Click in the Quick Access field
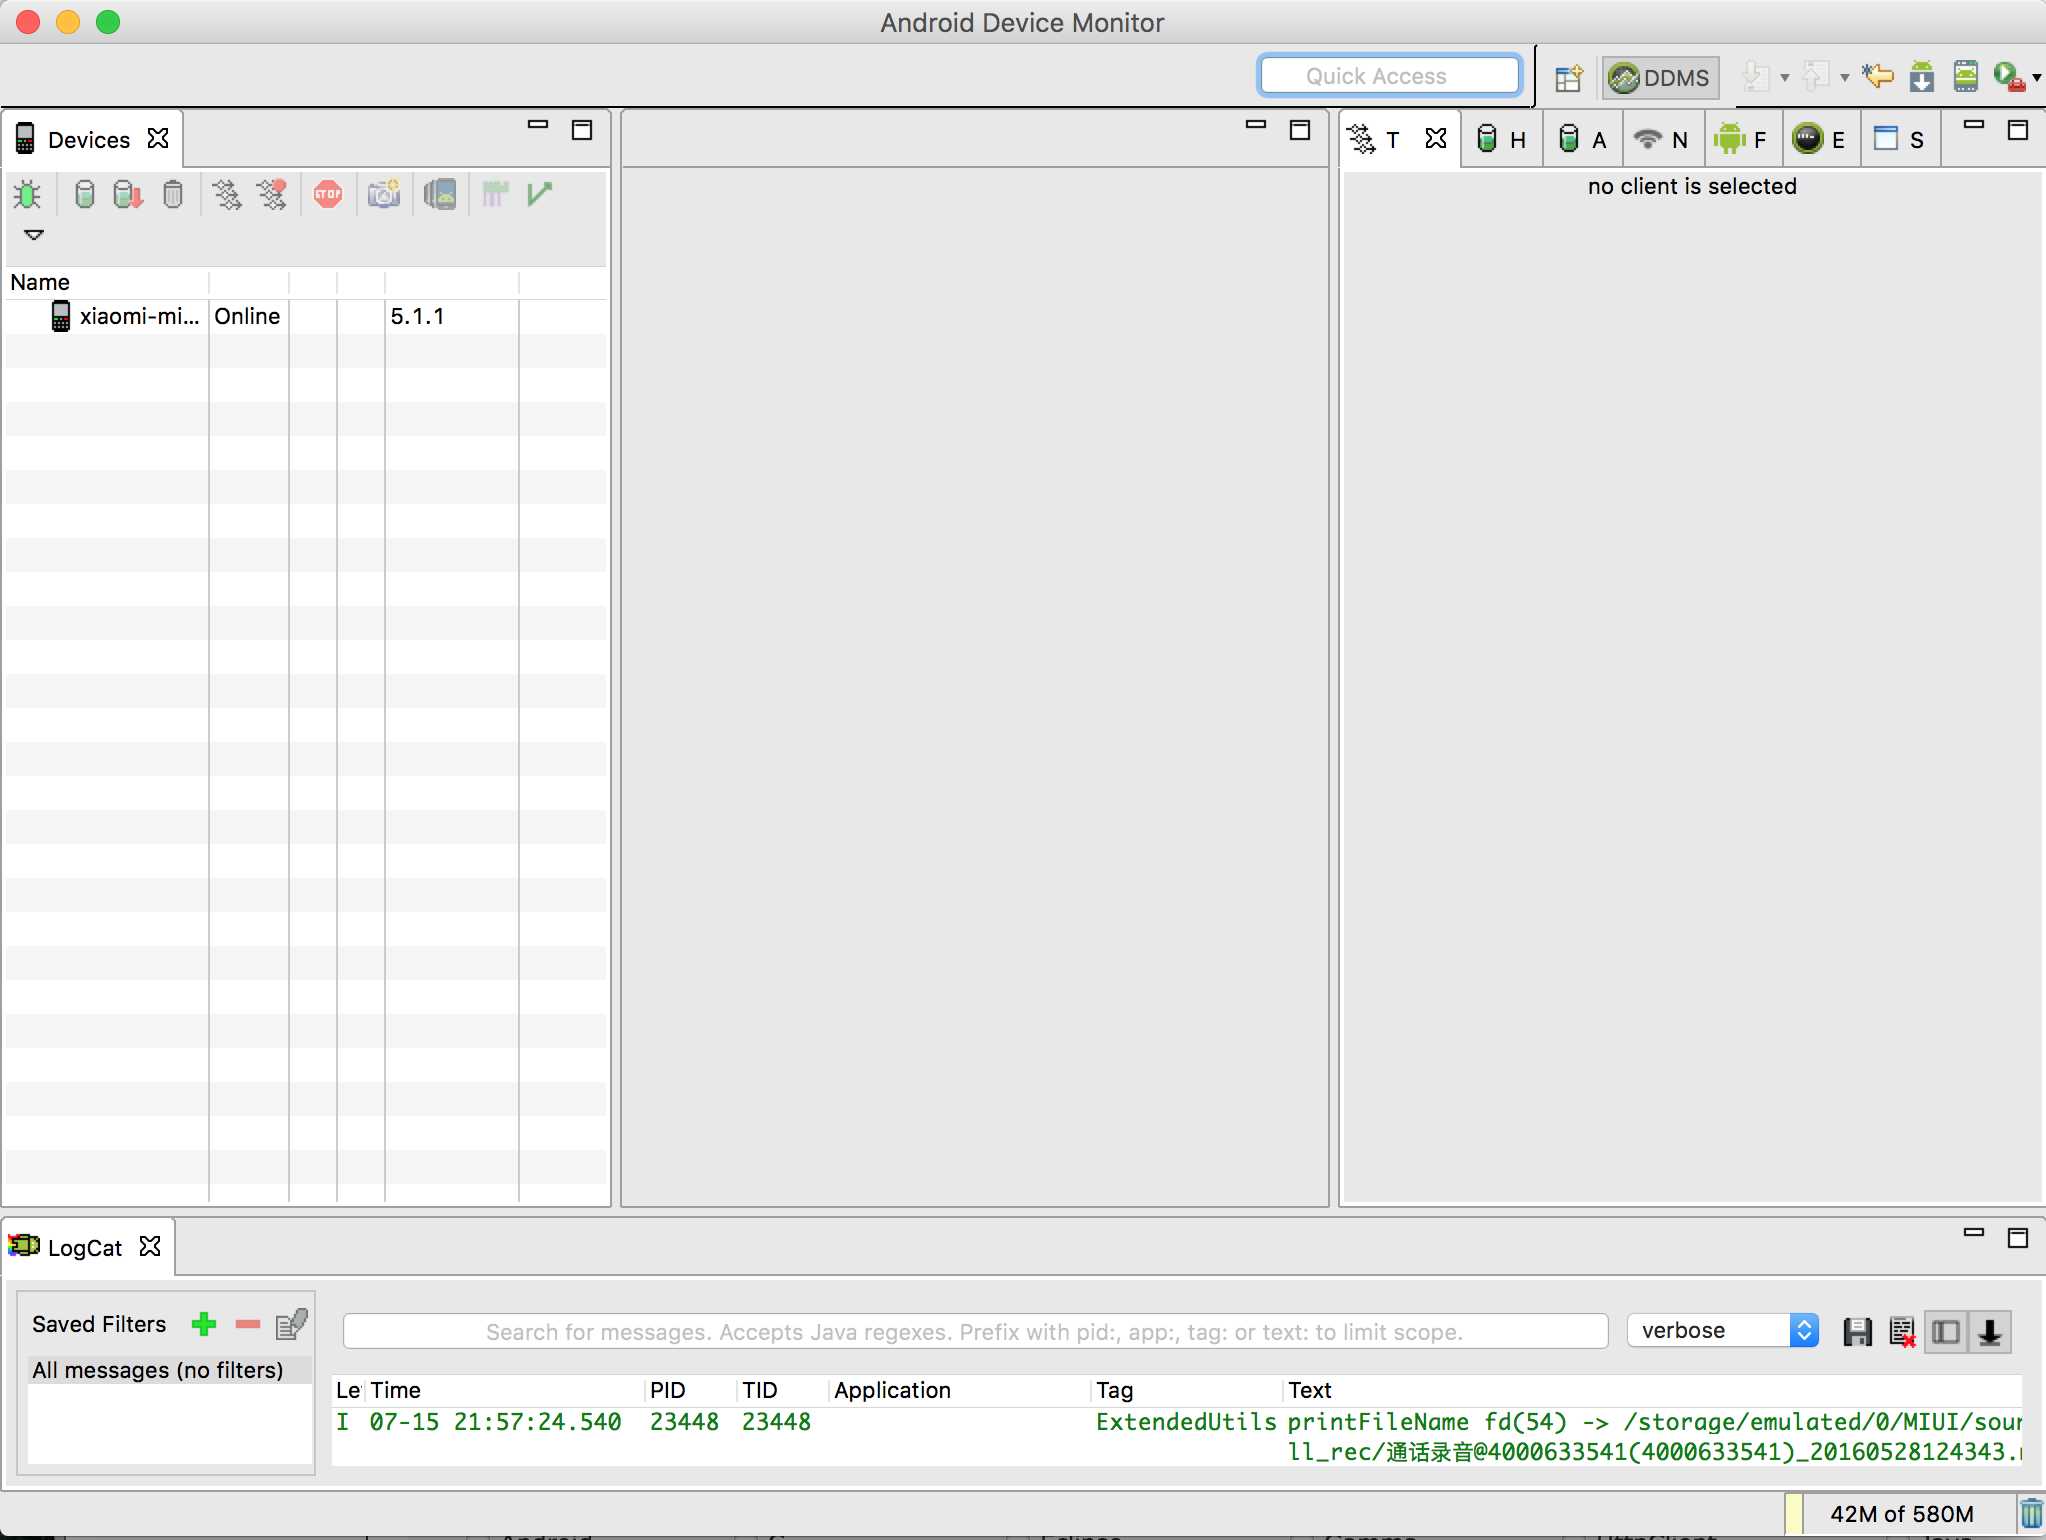This screenshot has width=2046, height=1540. [1390, 76]
